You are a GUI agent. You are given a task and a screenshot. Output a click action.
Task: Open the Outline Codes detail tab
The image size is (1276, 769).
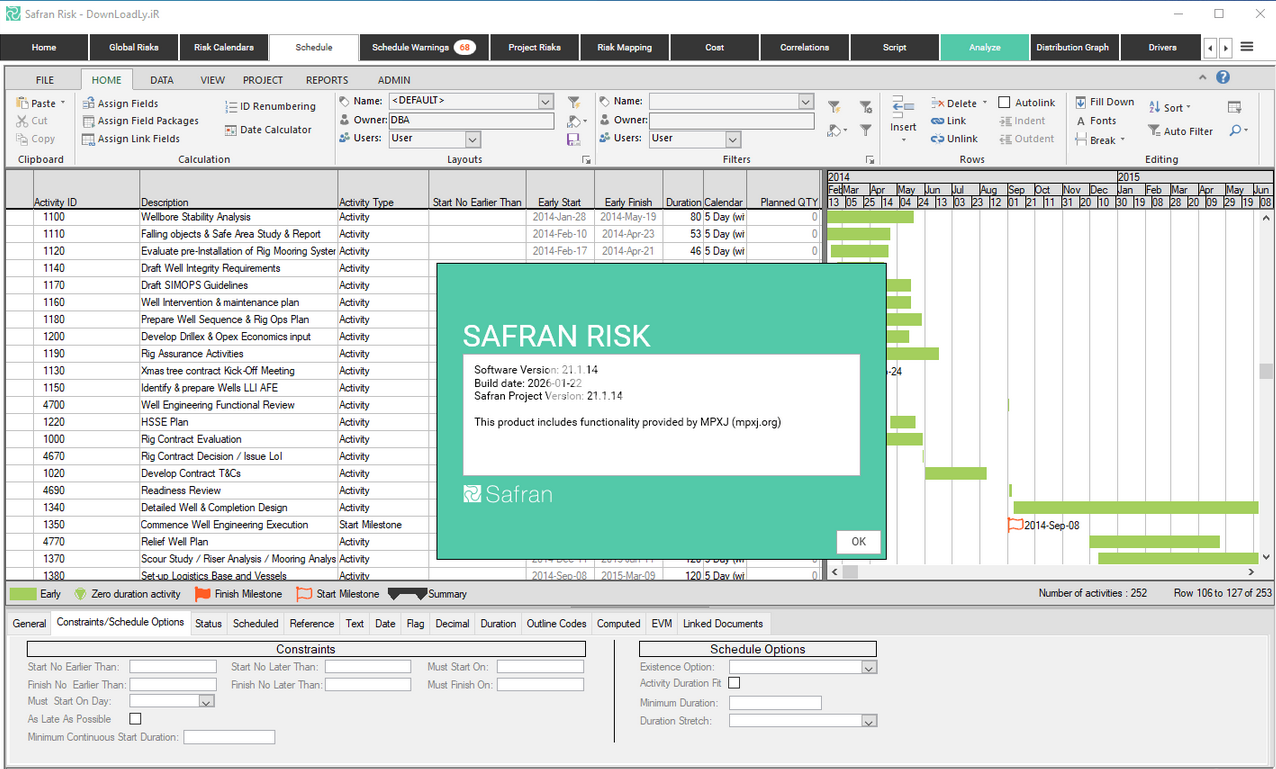click(557, 624)
